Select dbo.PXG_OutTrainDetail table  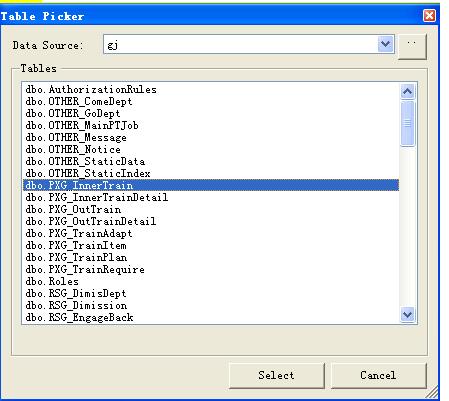pos(211,221)
